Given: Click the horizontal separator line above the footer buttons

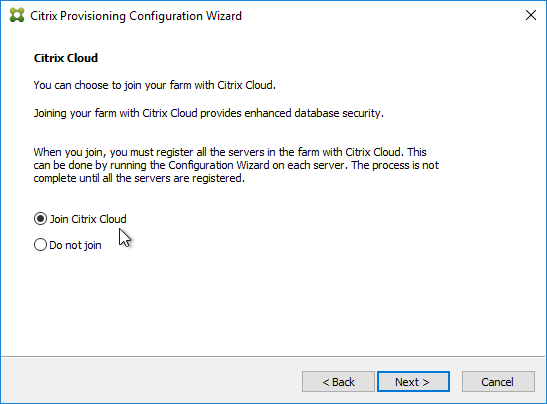Looking at the screenshot, I should 273,356.
